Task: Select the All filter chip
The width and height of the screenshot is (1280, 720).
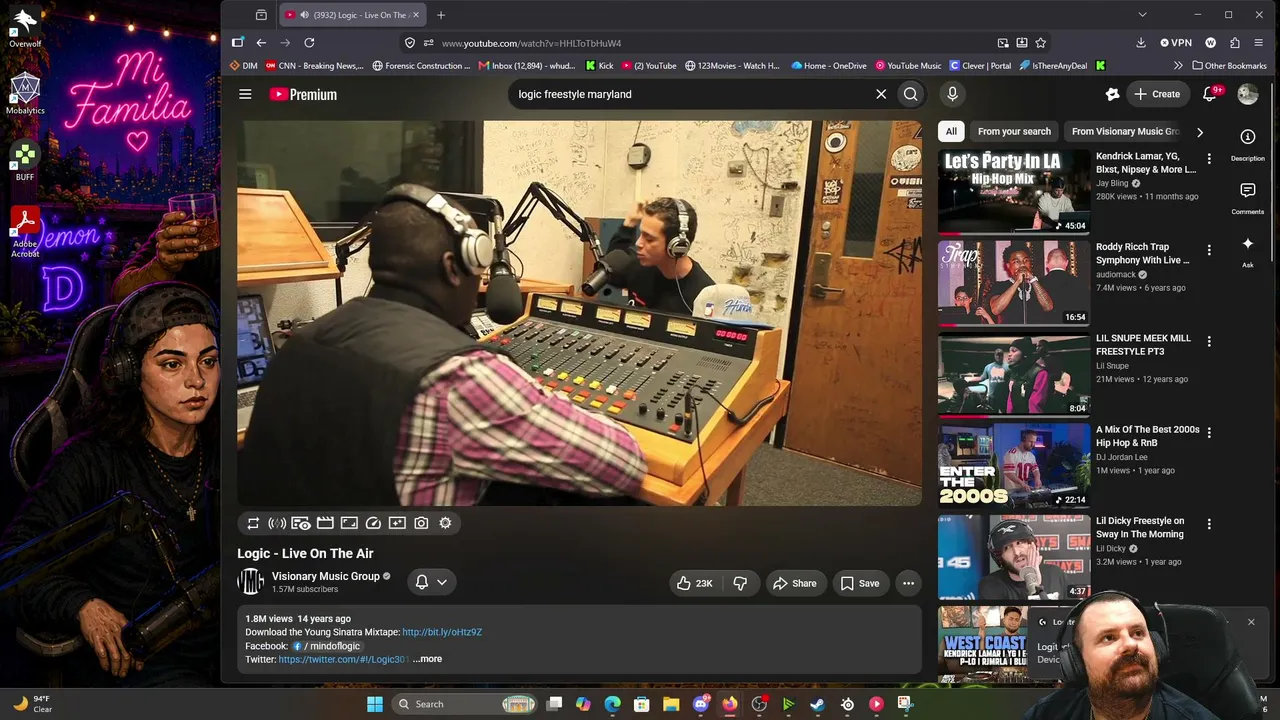Action: 951,131
